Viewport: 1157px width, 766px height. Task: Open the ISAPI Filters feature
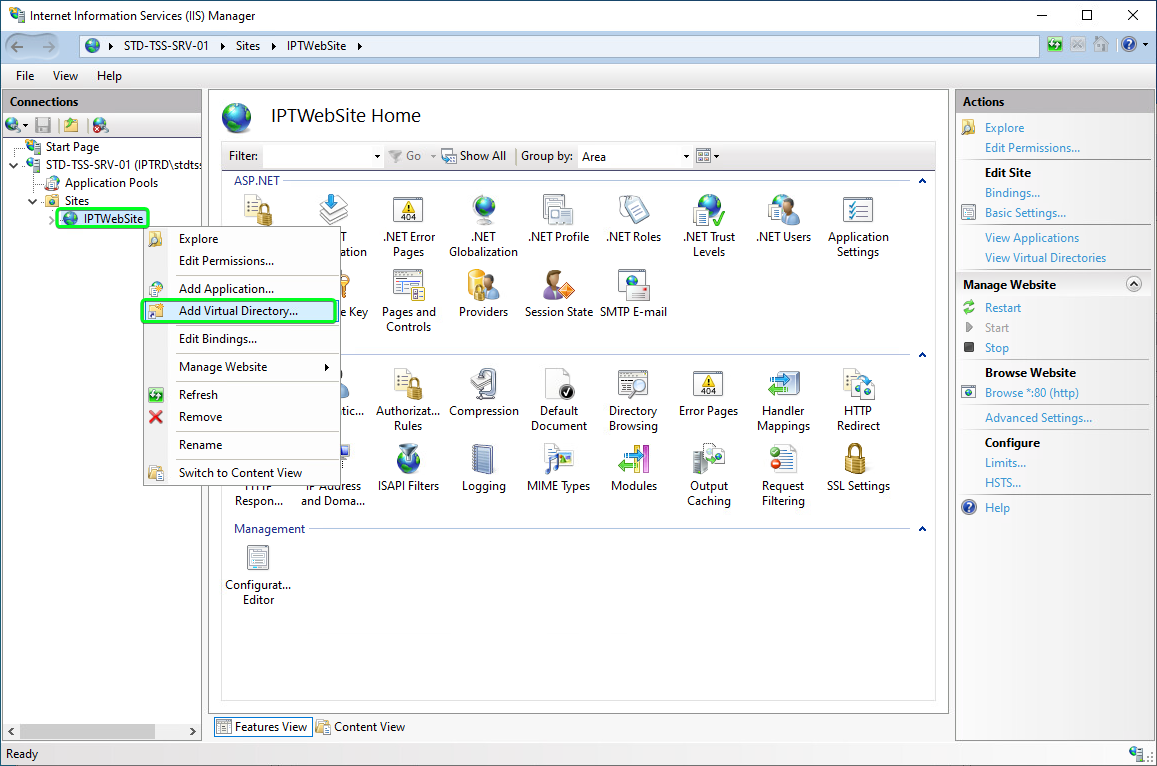point(408,469)
